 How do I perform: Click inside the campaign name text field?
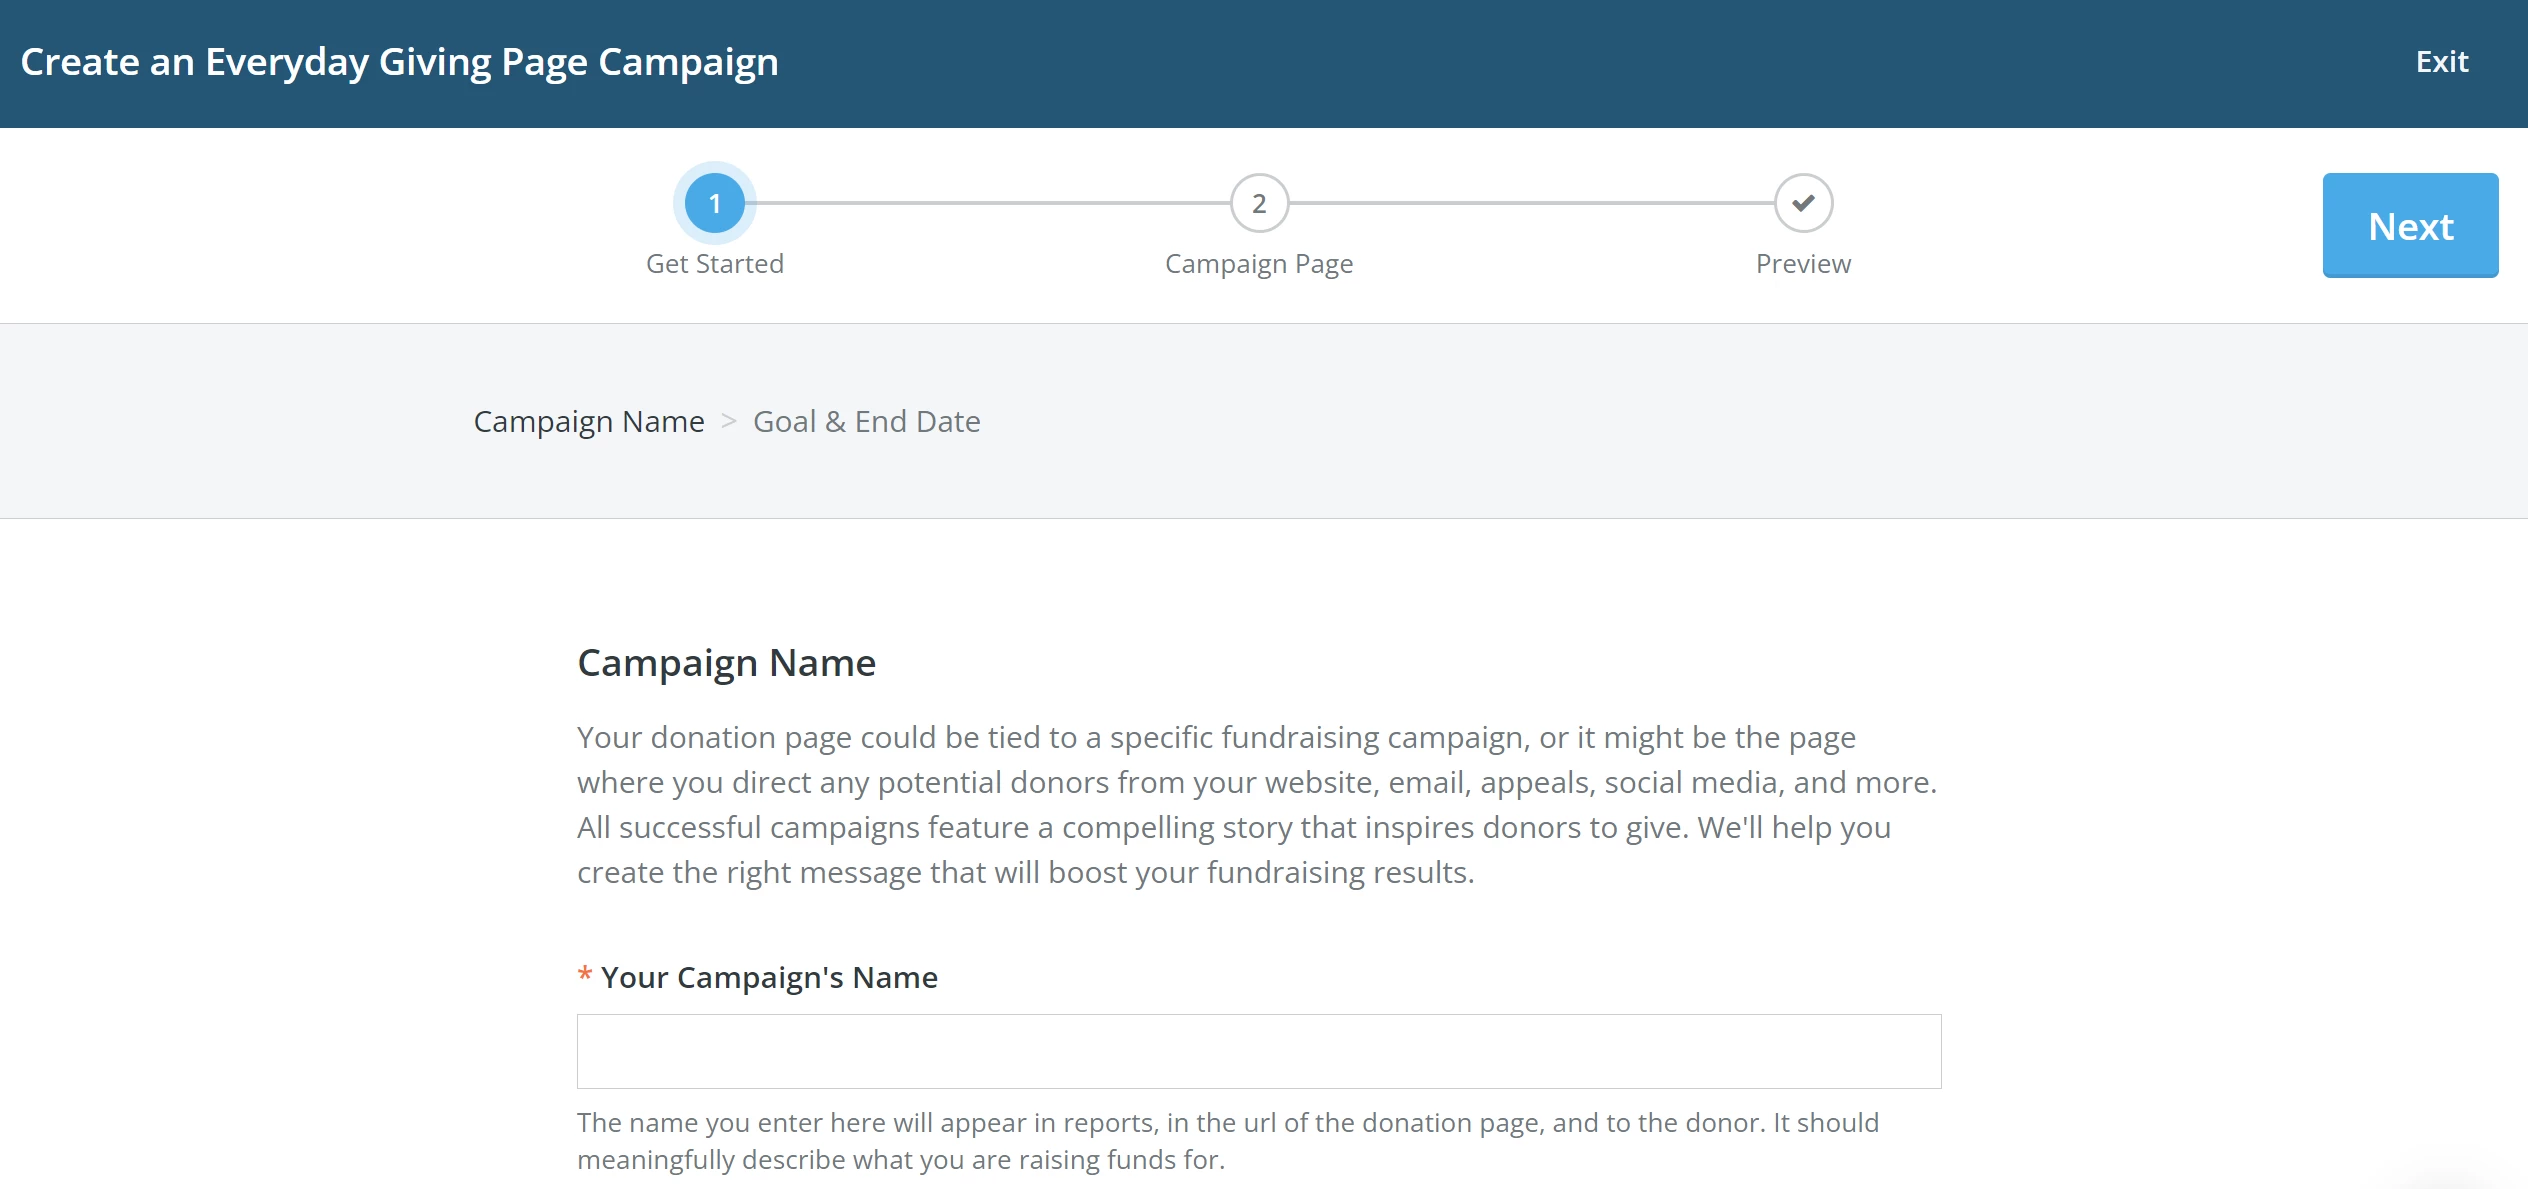[1258, 1050]
